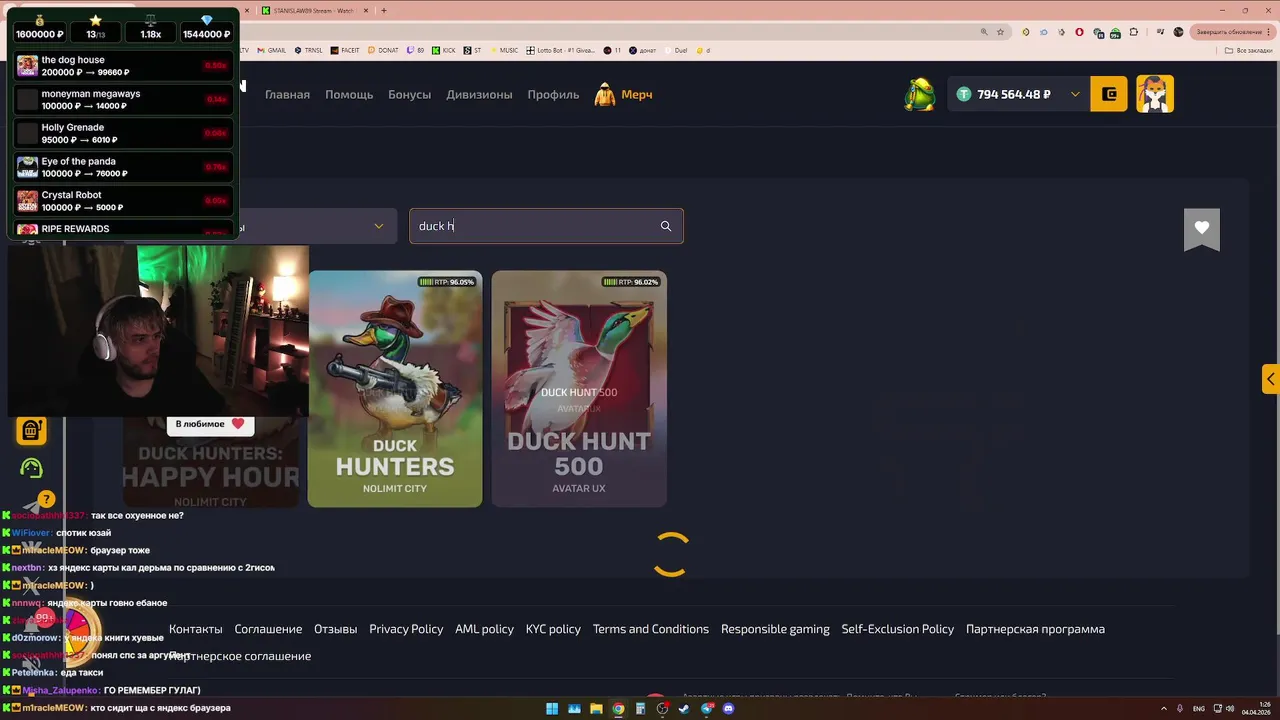Expand the balance currency dropdown
The height and width of the screenshot is (720, 1280).
click(1075, 94)
